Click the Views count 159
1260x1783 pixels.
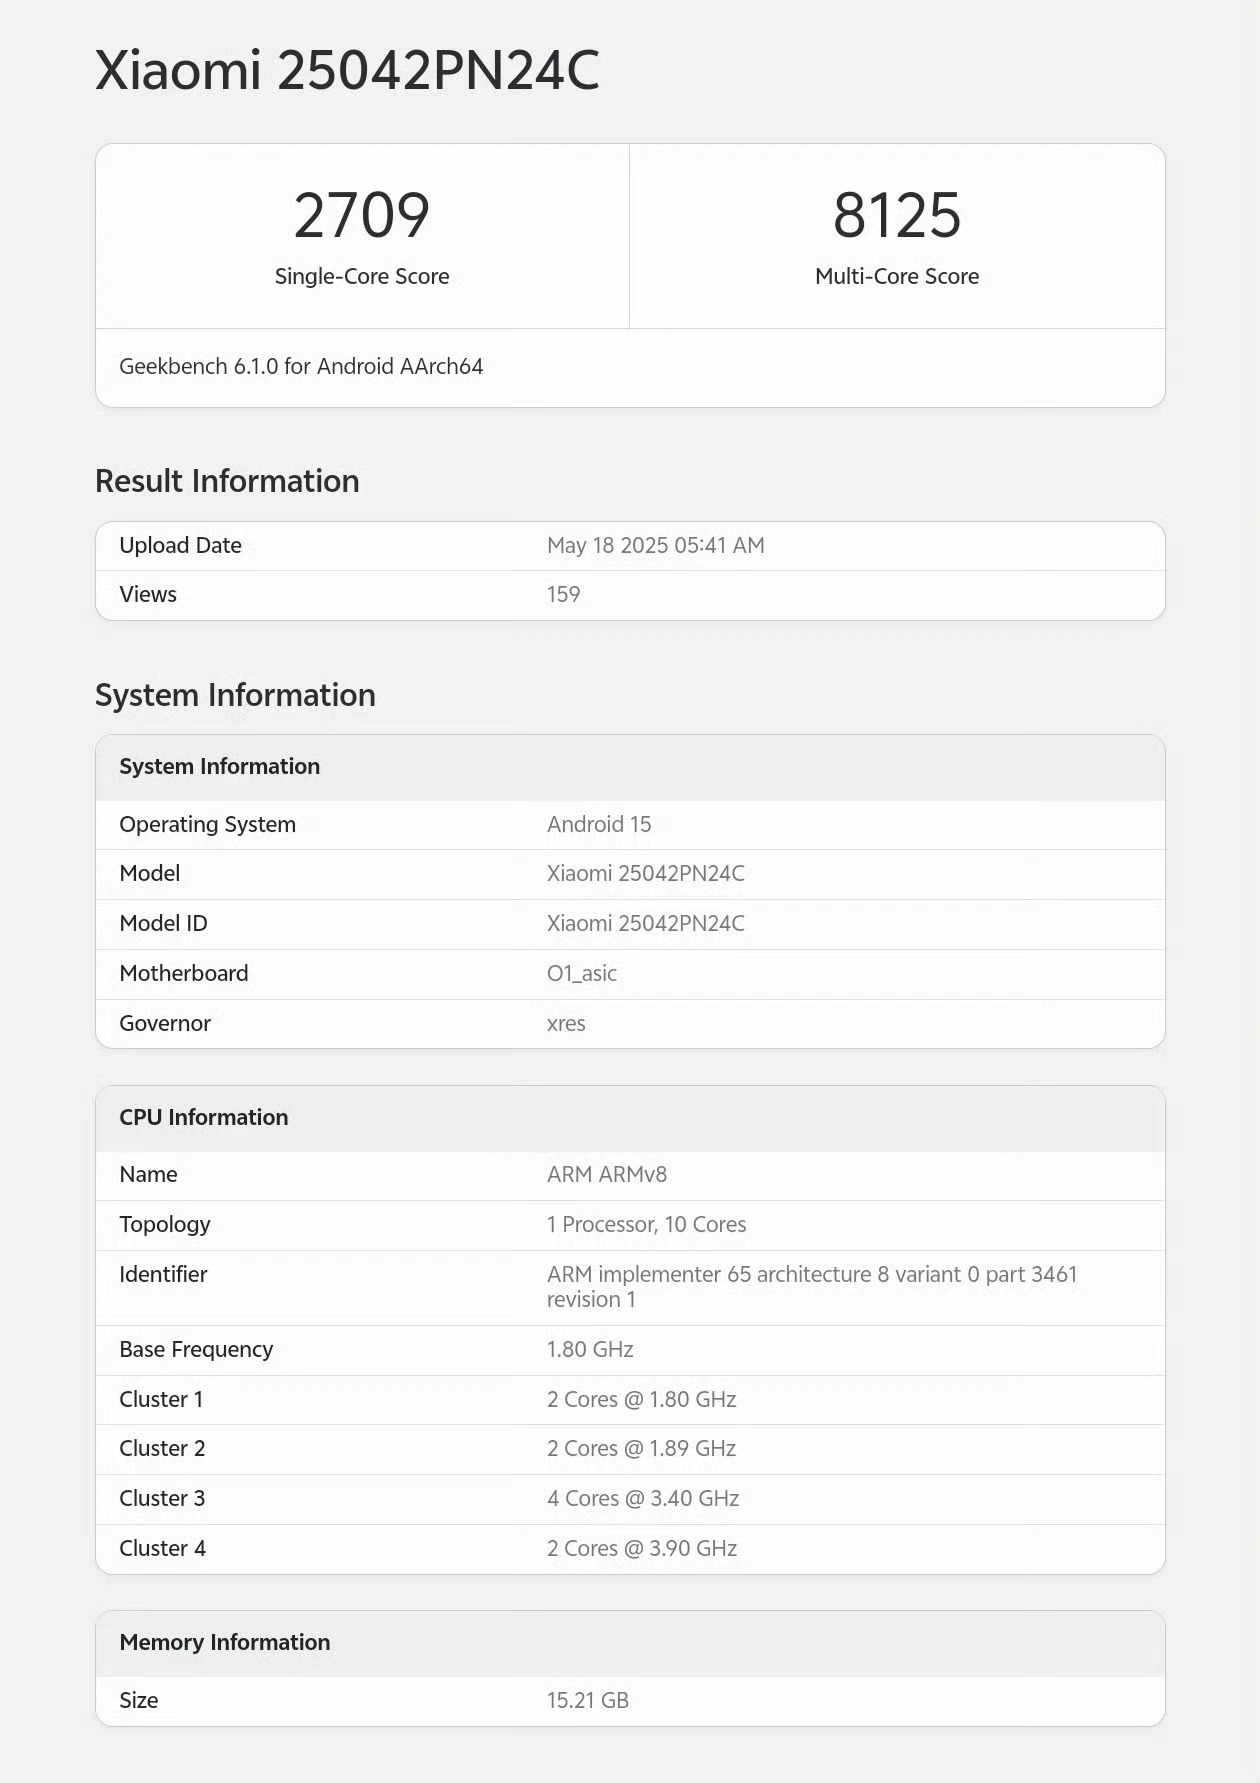pos(563,595)
